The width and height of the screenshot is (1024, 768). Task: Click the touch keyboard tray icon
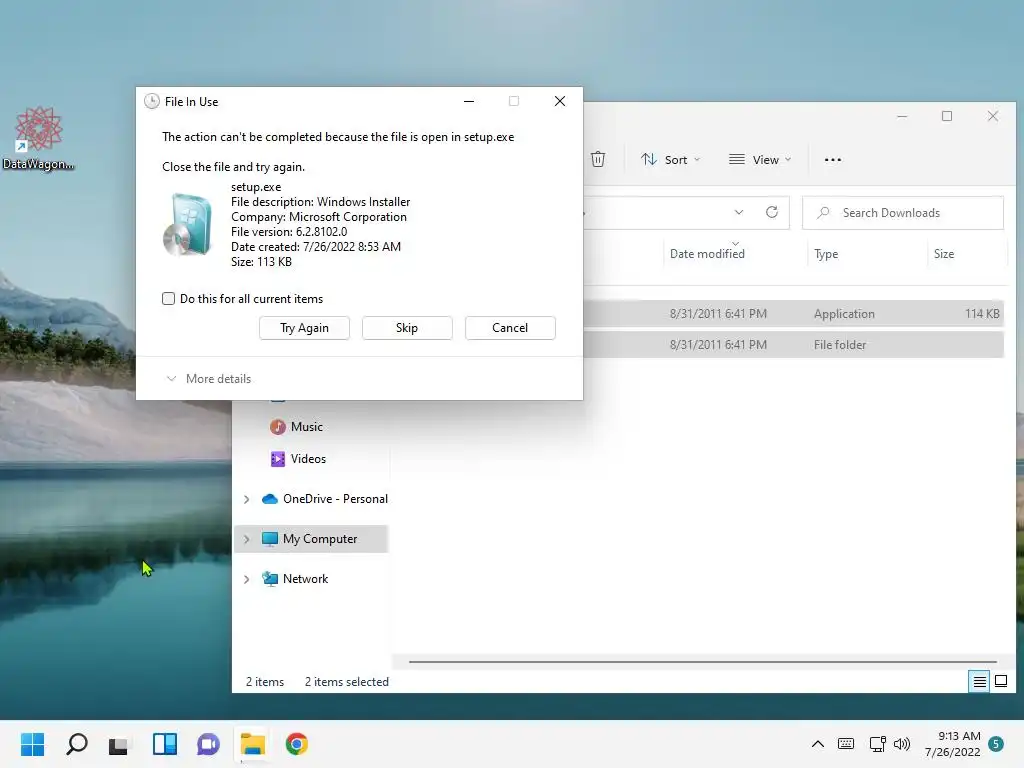[x=846, y=744]
